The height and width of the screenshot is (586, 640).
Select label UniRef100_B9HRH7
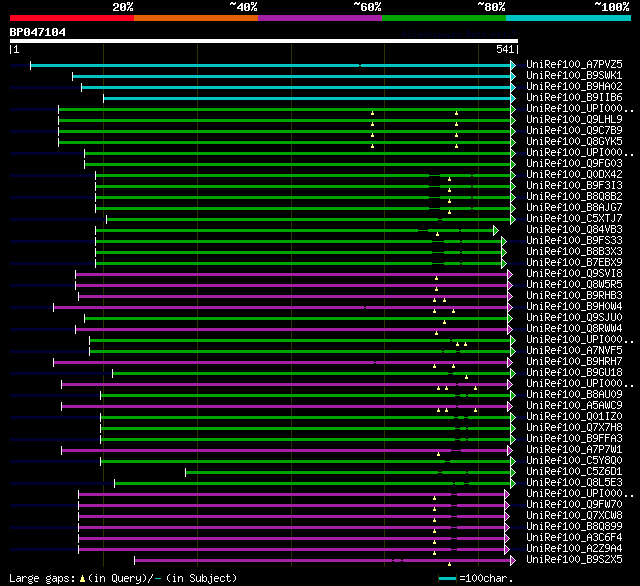pyautogui.click(x=574, y=362)
